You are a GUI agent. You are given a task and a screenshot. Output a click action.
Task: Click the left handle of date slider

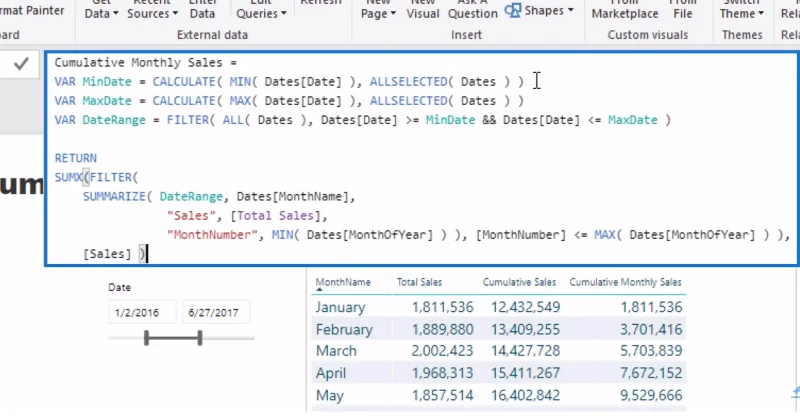[146, 337]
